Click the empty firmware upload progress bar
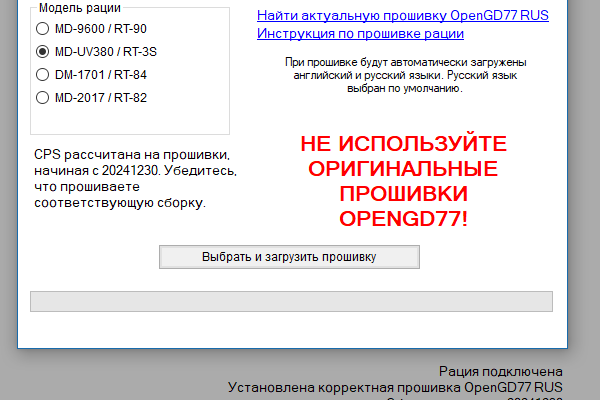600x400 pixels. pyautogui.click(x=291, y=301)
